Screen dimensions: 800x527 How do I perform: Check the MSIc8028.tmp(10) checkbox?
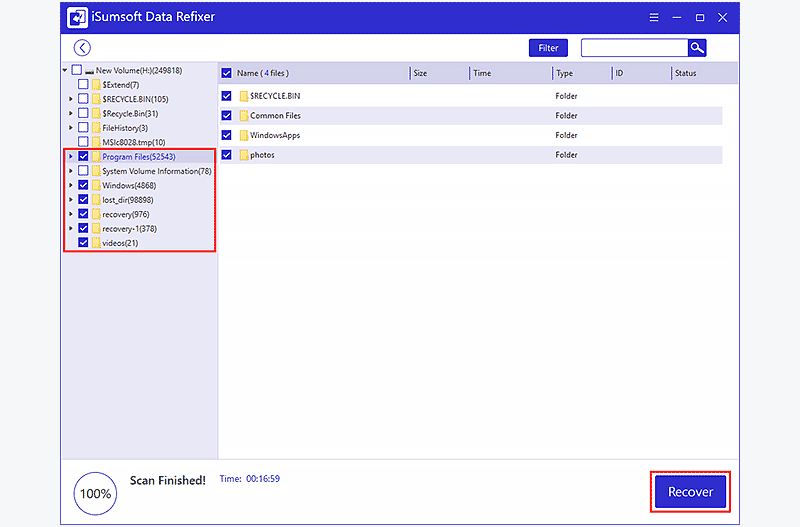point(83,141)
